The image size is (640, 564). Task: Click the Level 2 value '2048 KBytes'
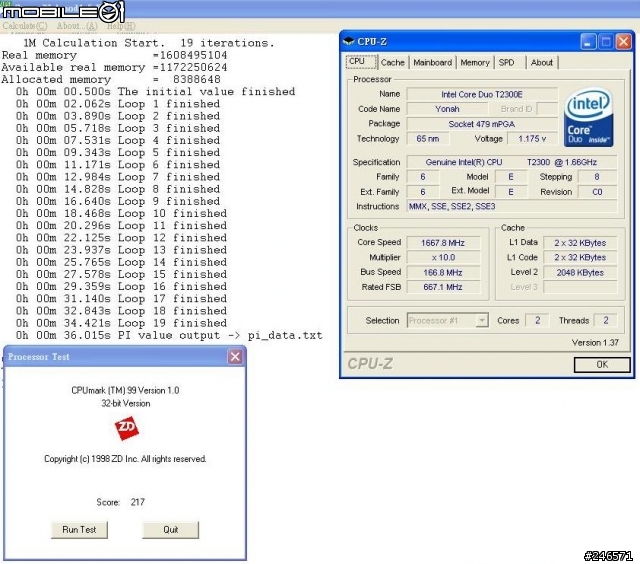tap(580, 272)
